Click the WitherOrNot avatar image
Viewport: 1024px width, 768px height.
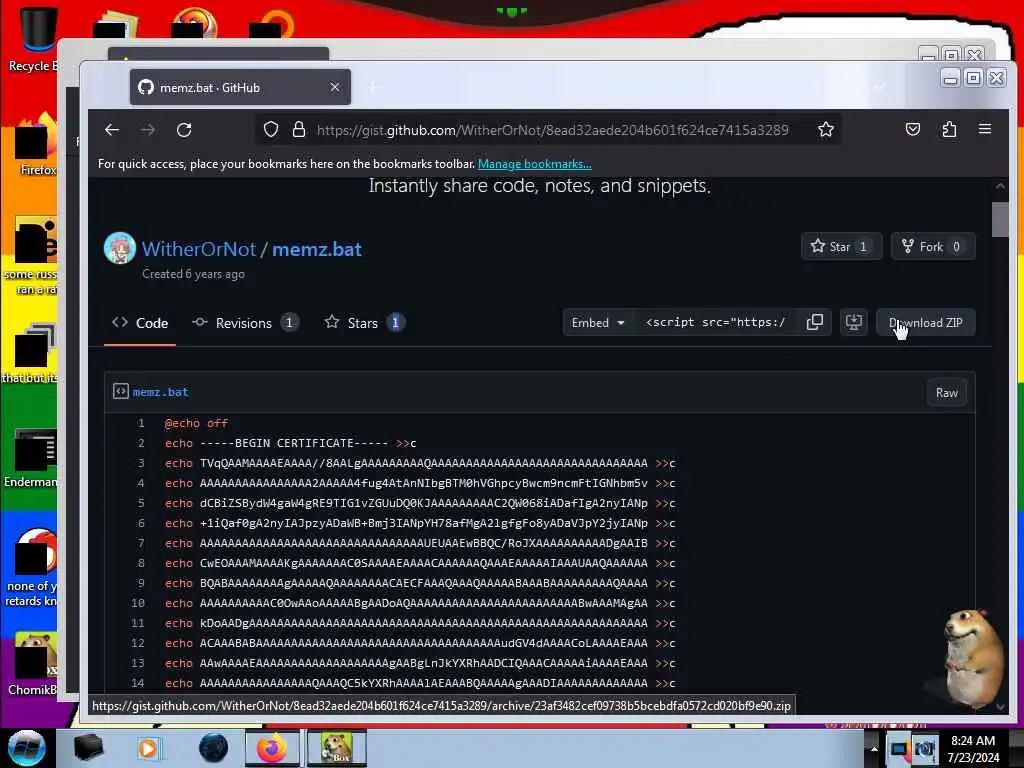pyautogui.click(x=120, y=248)
